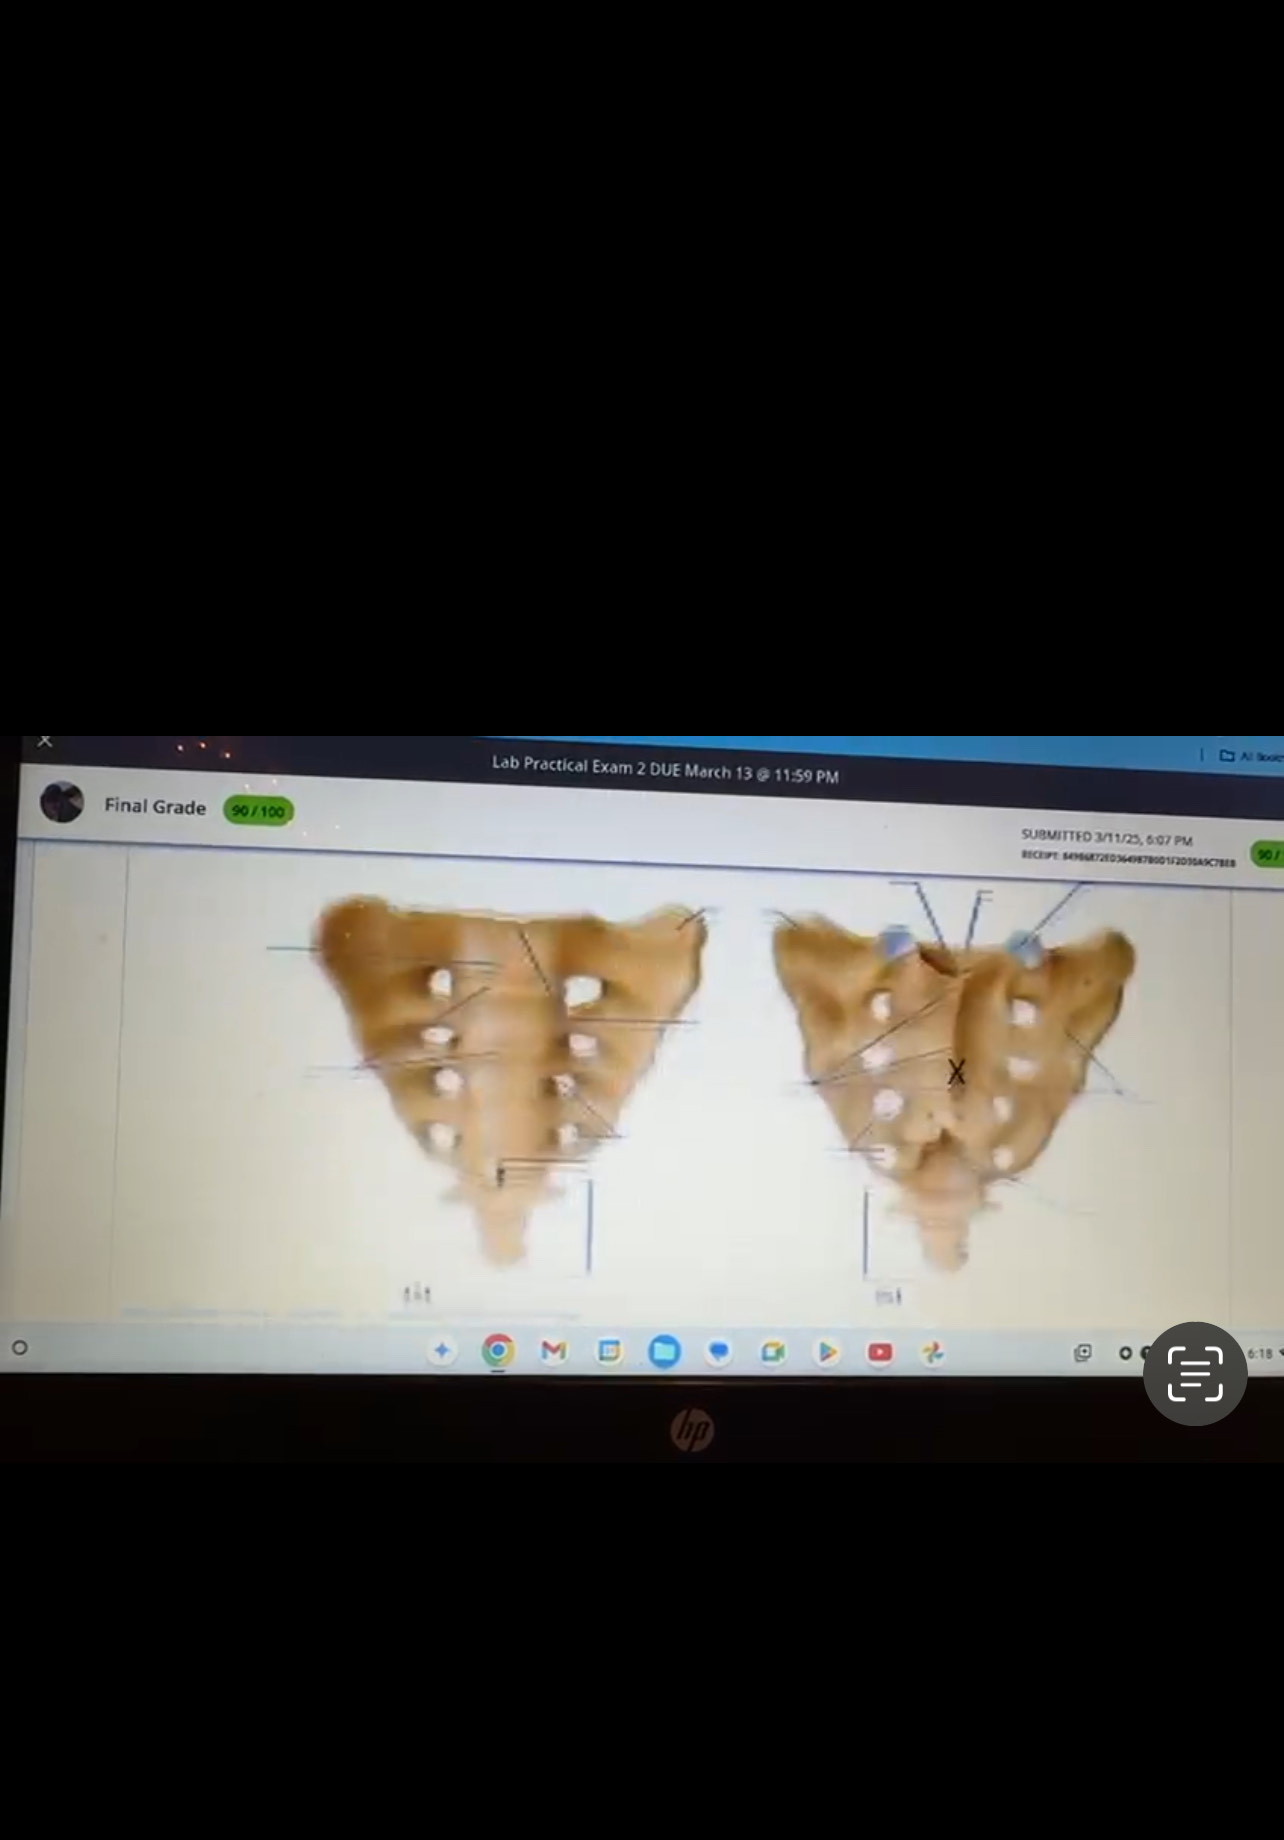Click the X marker on right sacrum

956,1072
